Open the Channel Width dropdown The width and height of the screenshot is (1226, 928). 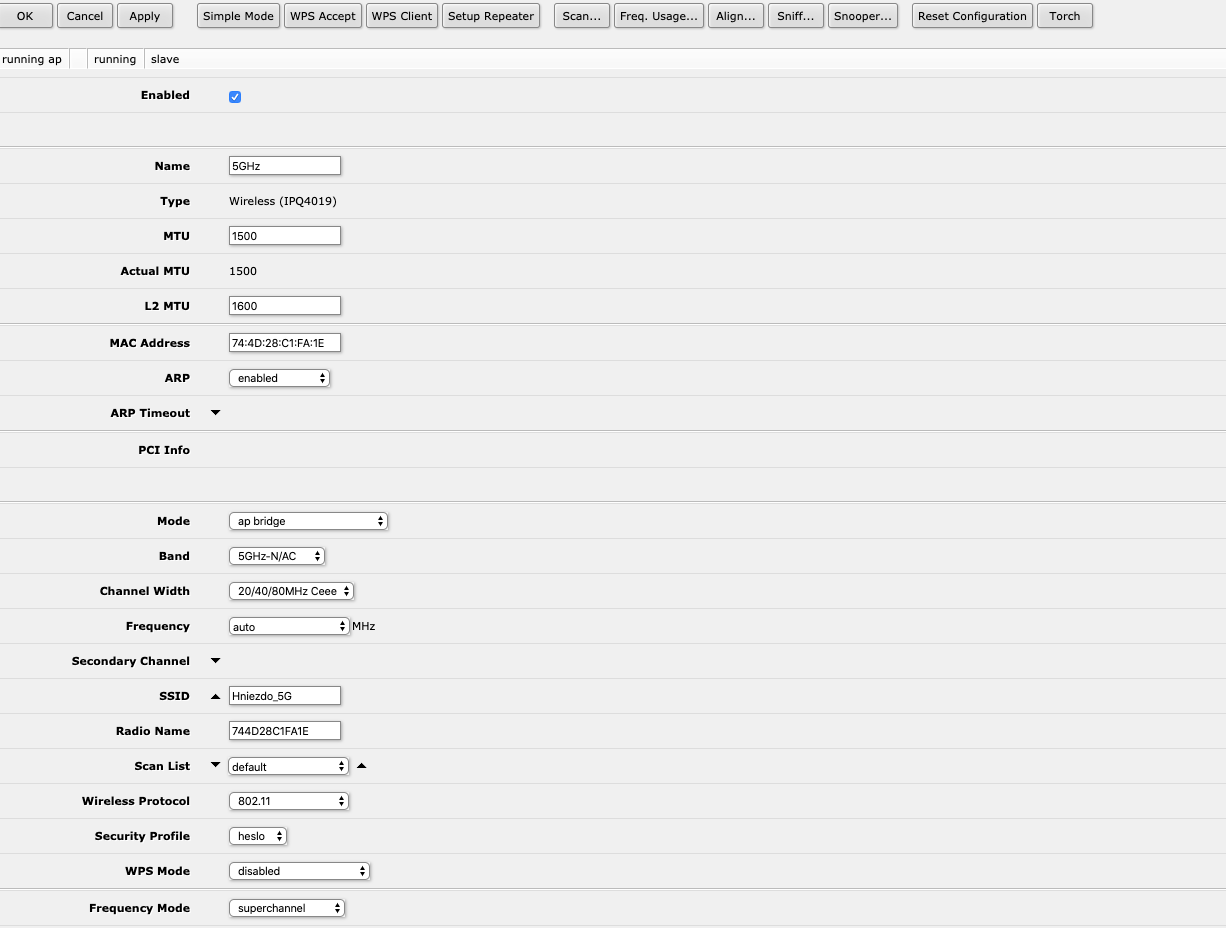pyautogui.click(x=291, y=591)
